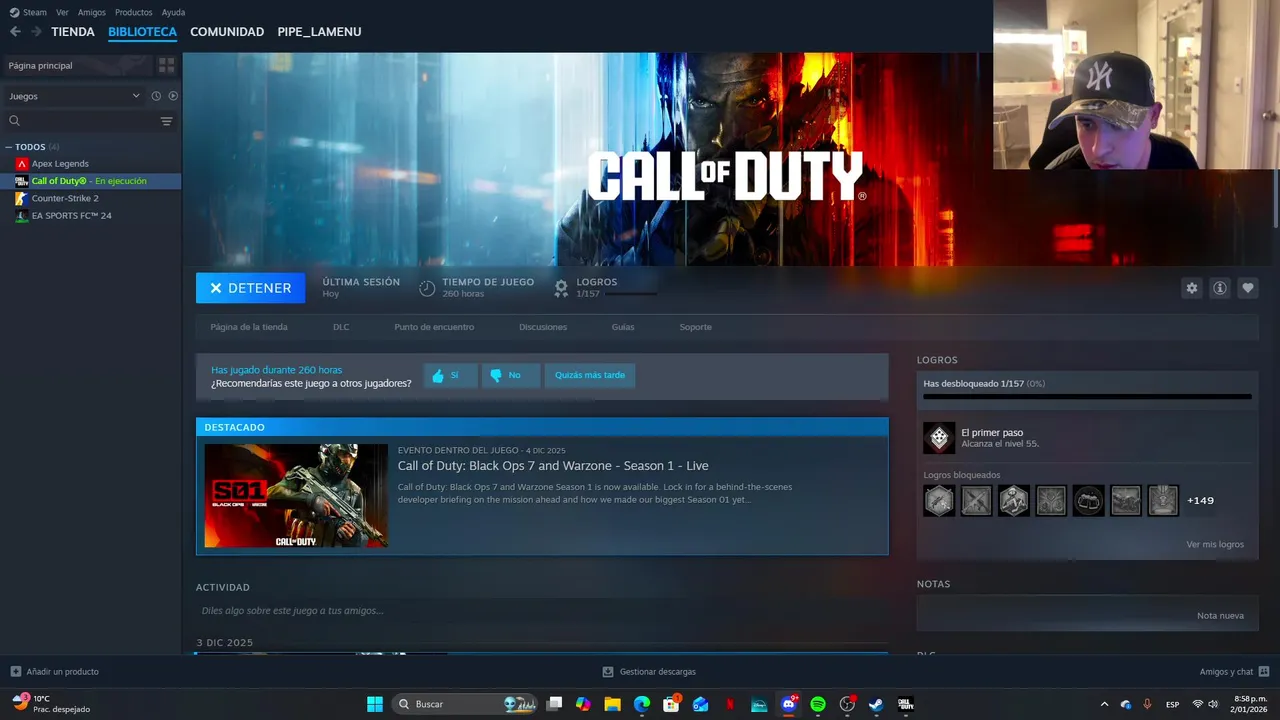
Task: Open the volume control tray icon
Action: click(x=1212, y=704)
